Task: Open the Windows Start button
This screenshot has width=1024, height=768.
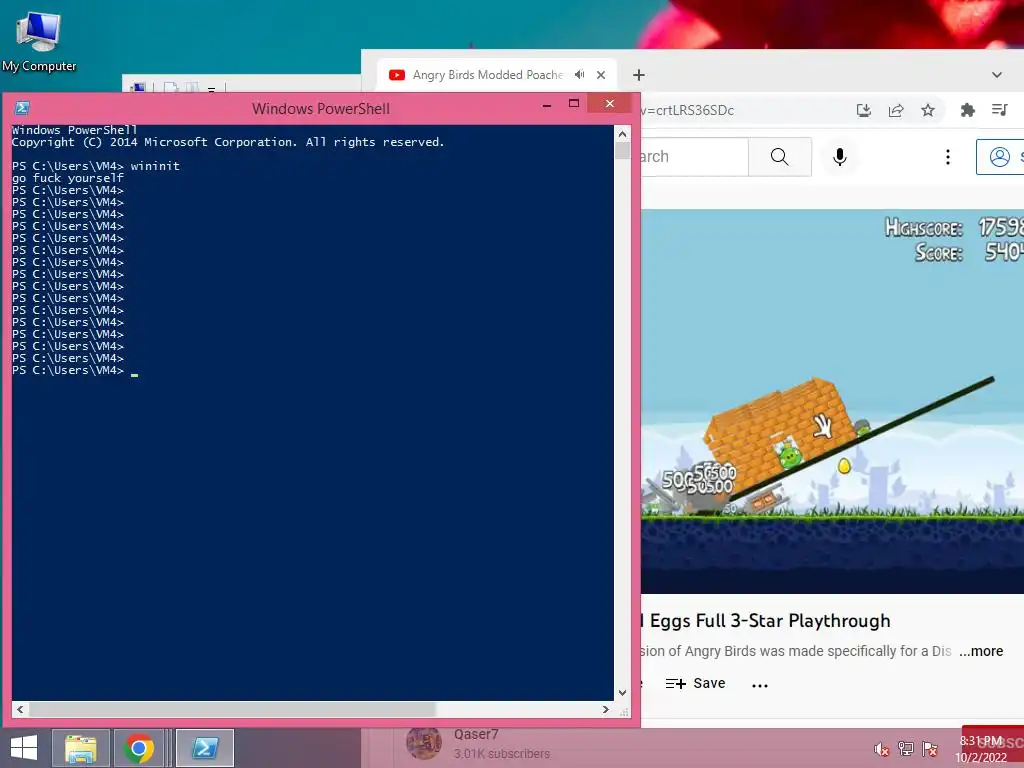Action: [x=24, y=748]
